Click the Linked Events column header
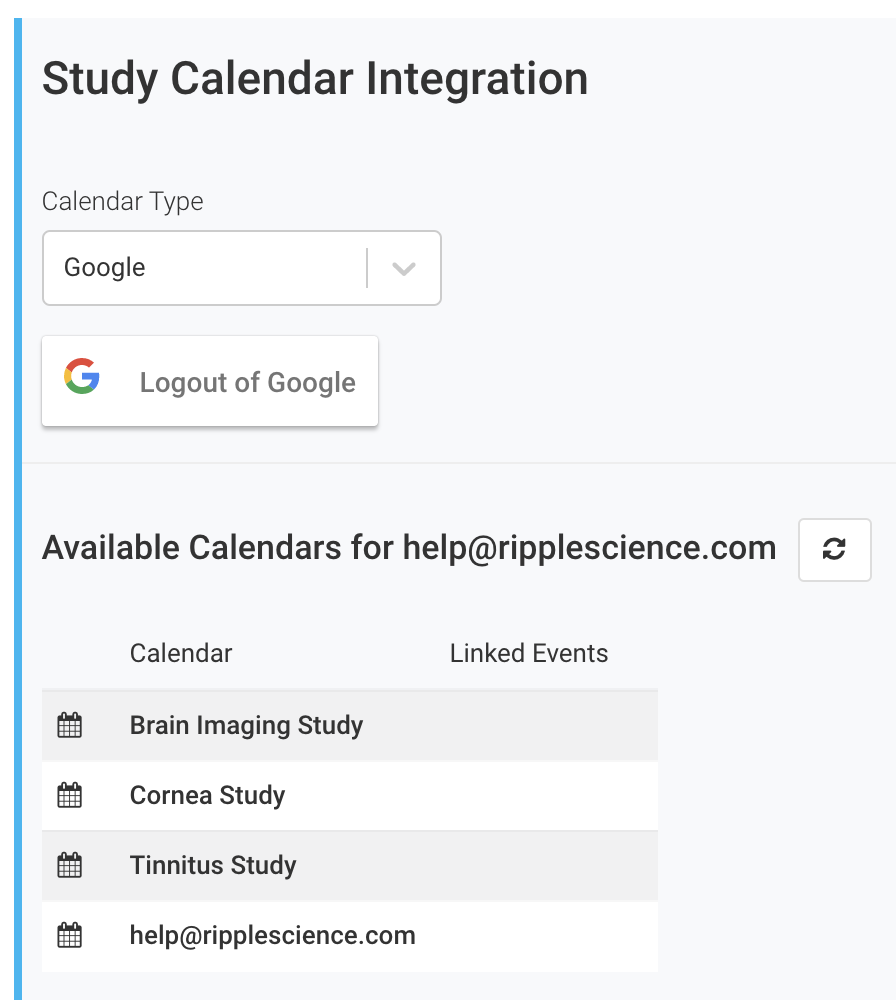Viewport: 896px width, 1000px height. [529, 654]
